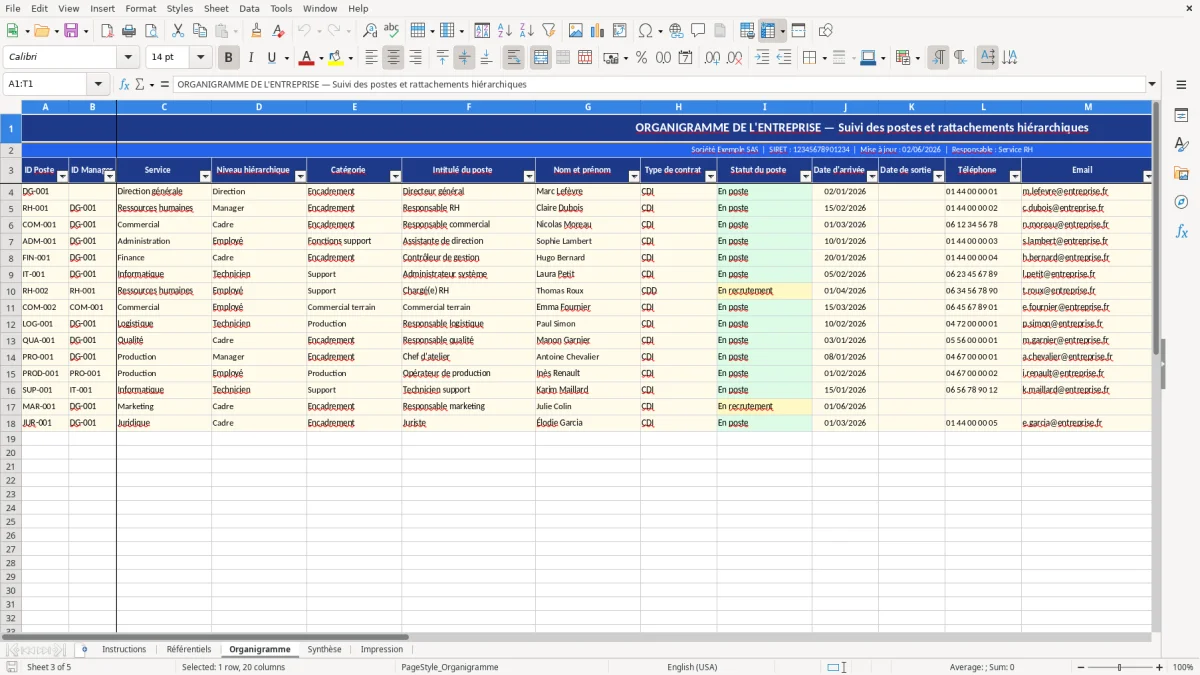Expand the Name Box dropdown
Image resolution: width=1200 pixels, height=675 pixels.
pos(98,84)
